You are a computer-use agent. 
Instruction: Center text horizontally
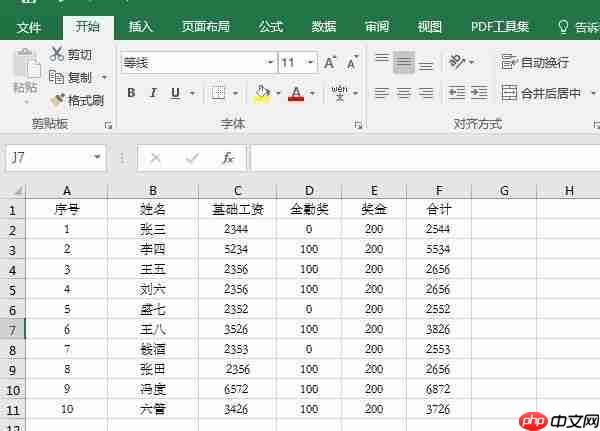click(x=404, y=93)
